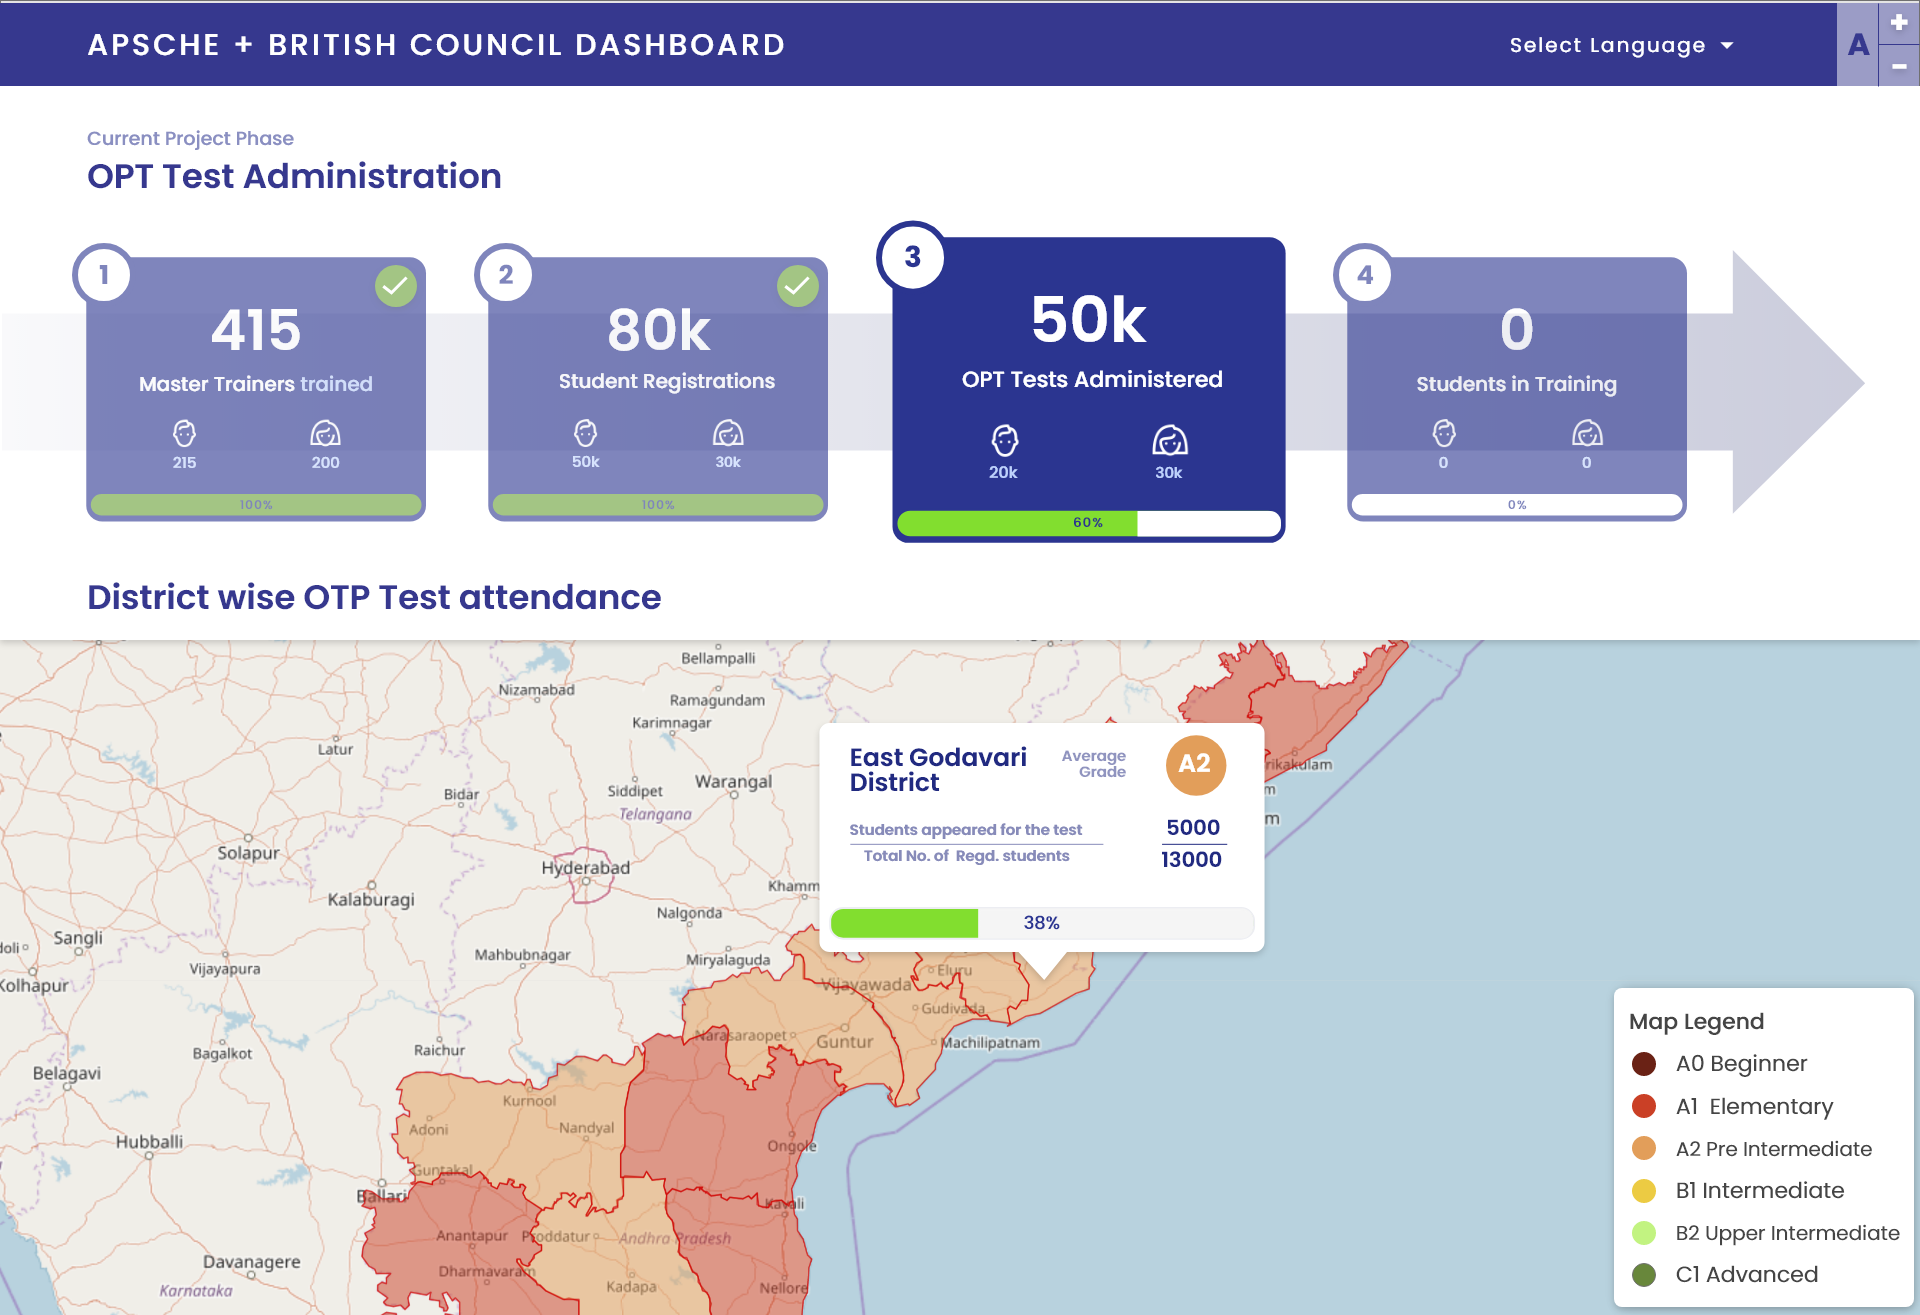Click the female icon in OPT Tests Administered
The width and height of the screenshot is (1920, 1315).
point(1169,440)
